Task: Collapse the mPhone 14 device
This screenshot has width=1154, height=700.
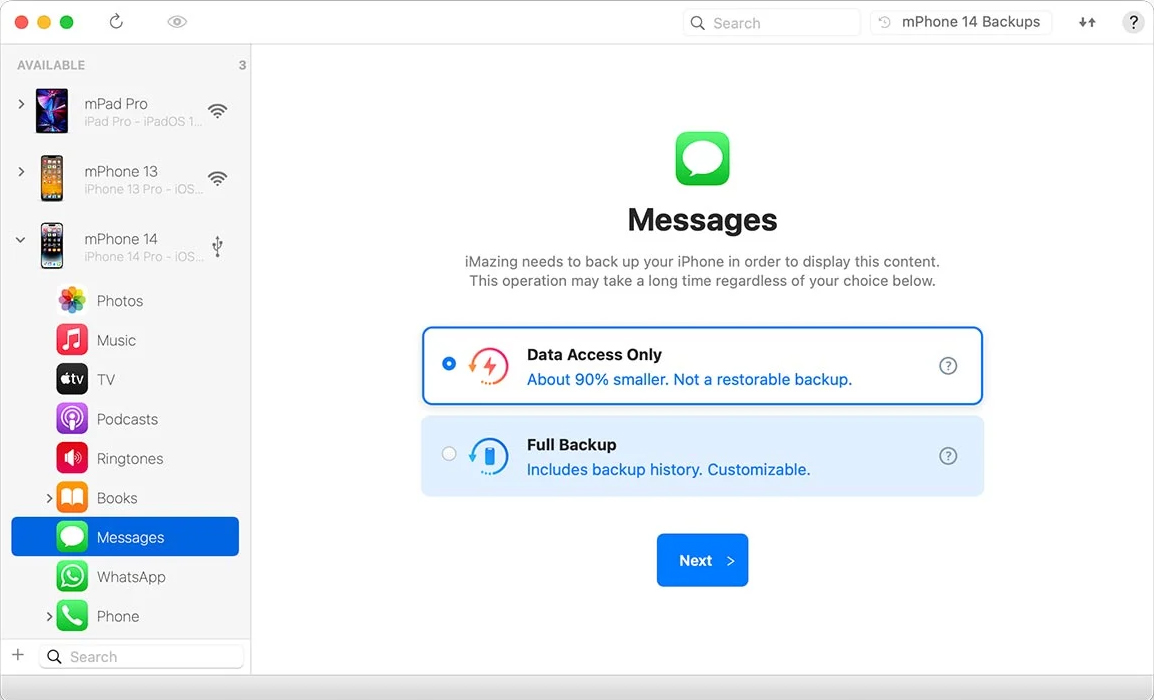Action: 21,240
